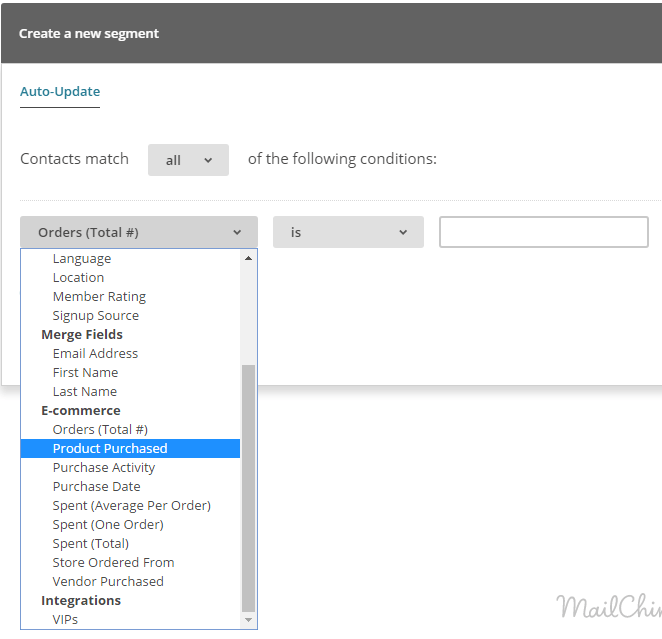
Task: Select Spent (Average Per Order)
Action: pyautogui.click(x=130, y=506)
